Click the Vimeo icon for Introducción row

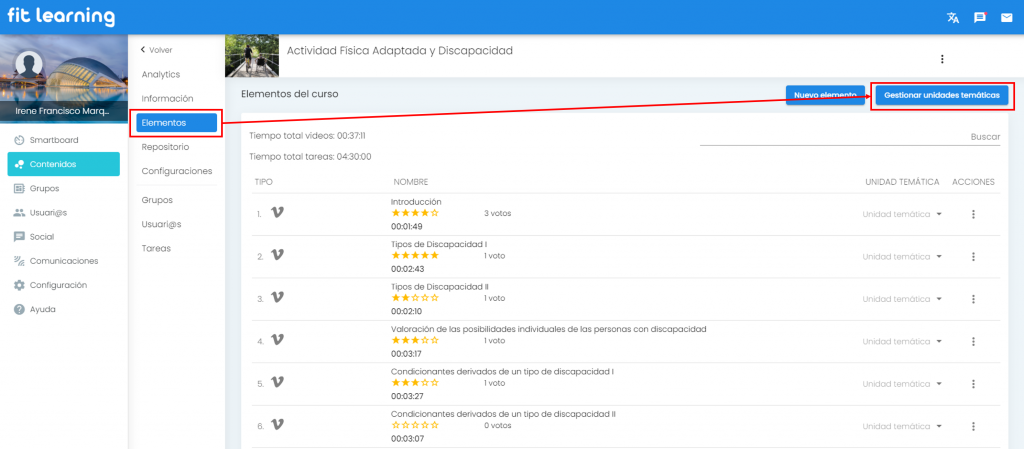point(278,213)
